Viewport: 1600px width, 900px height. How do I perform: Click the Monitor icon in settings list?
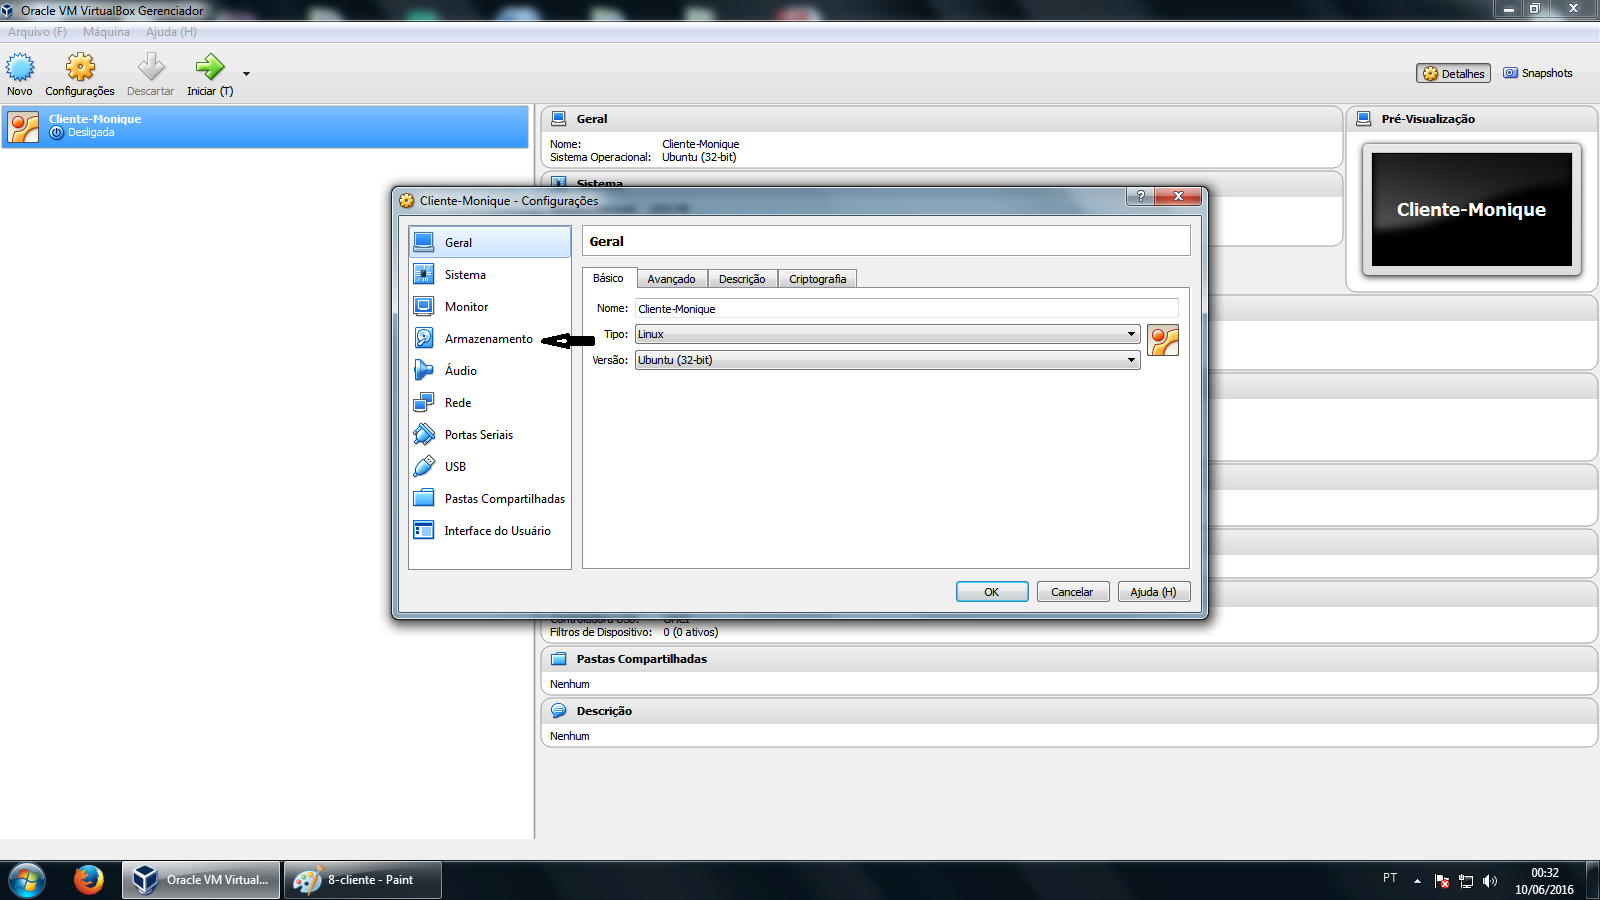[x=424, y=306]
